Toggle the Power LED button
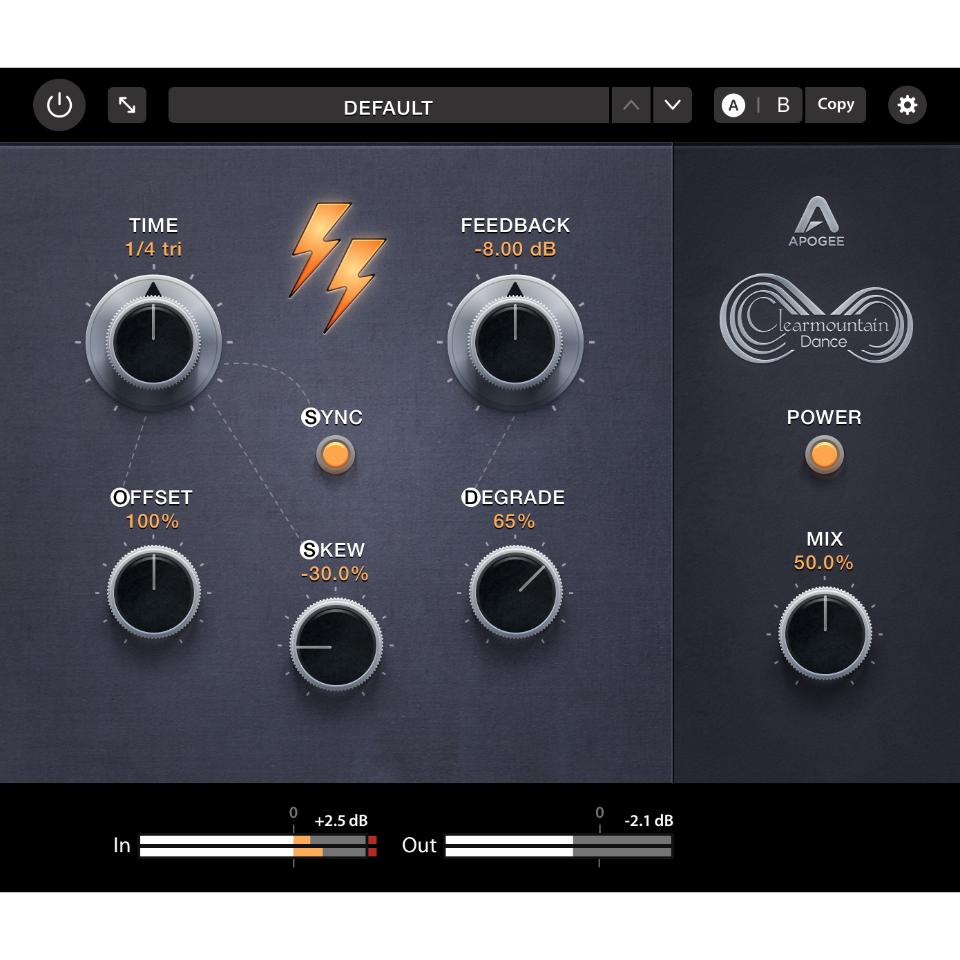This screenshot has height=960, width=960. click(824, 455)
